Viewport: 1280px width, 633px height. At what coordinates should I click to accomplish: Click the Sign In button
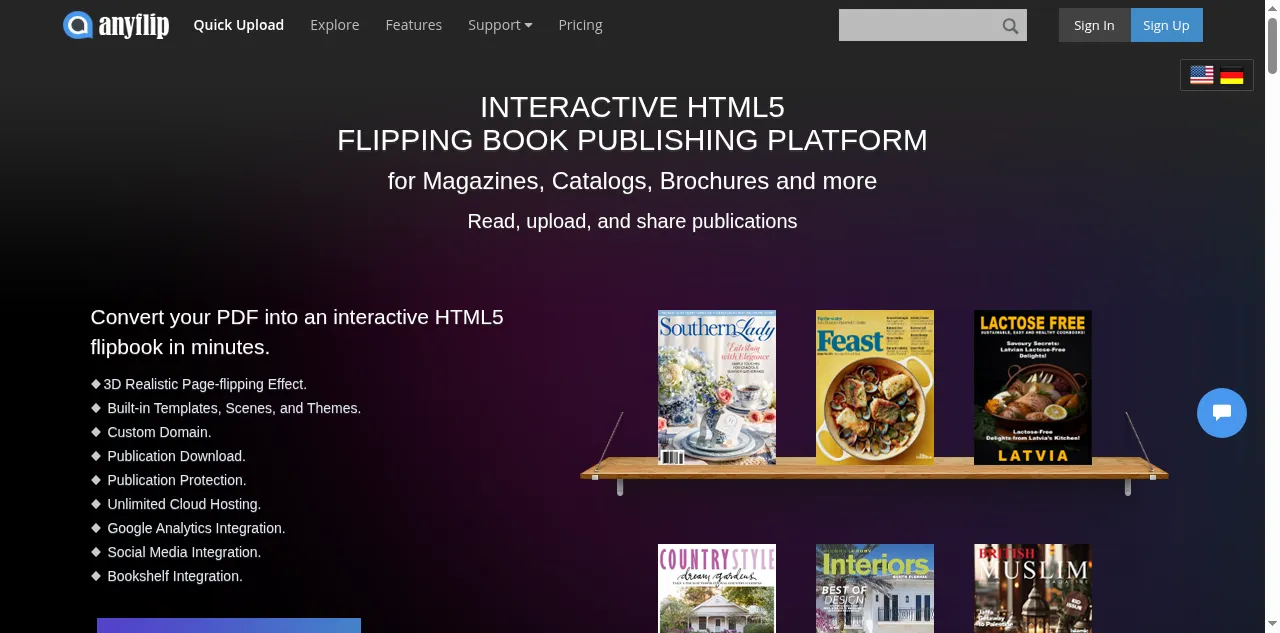coord(1094,25)
